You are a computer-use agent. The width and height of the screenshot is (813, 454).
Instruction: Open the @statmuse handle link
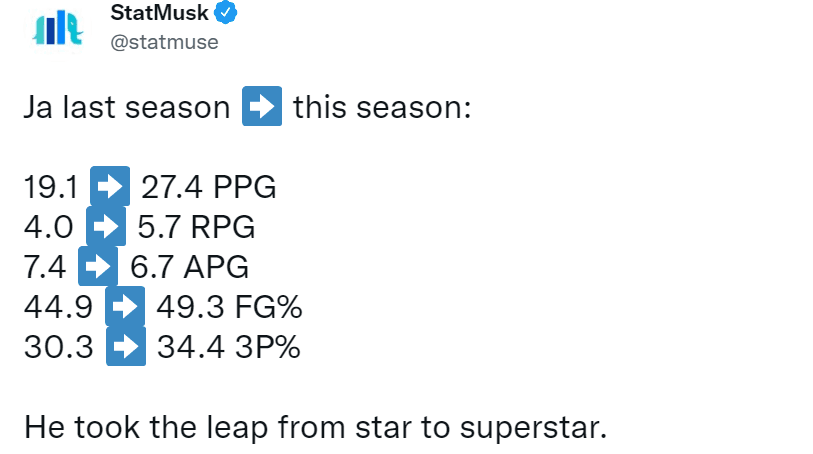tap(162, 42)
